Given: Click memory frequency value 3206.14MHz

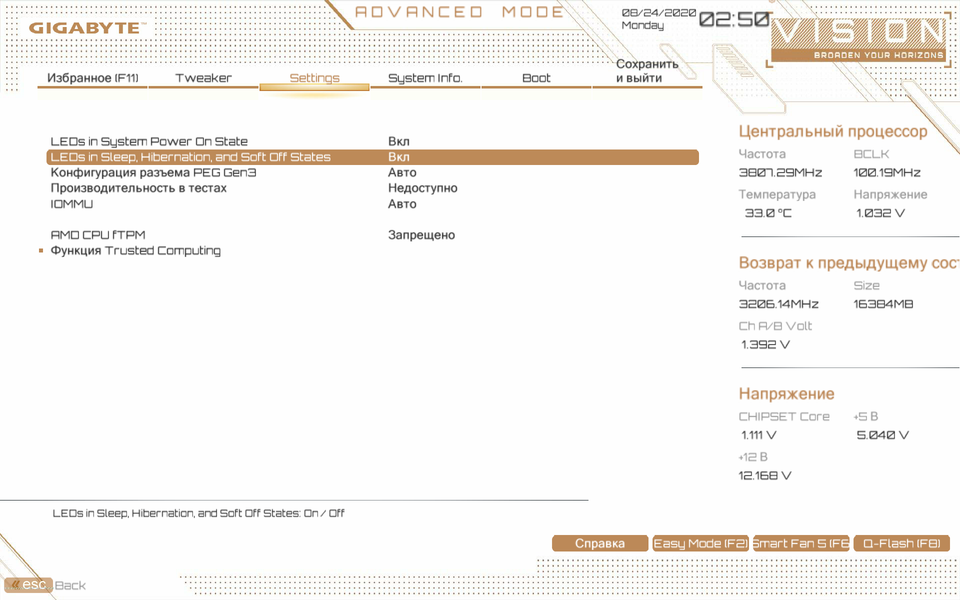Looking at the screenshot, I should point(778,304).
